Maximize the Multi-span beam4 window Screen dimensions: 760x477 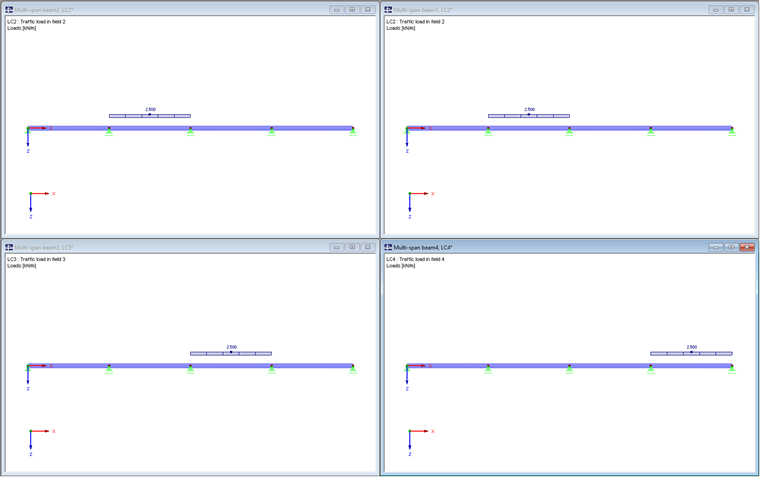(x=731, y=247)
